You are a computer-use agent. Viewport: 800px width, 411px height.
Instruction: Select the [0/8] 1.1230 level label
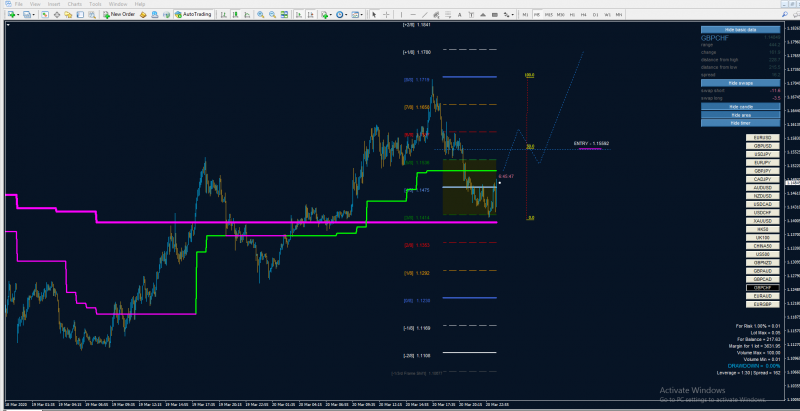(x=417, y=301)
